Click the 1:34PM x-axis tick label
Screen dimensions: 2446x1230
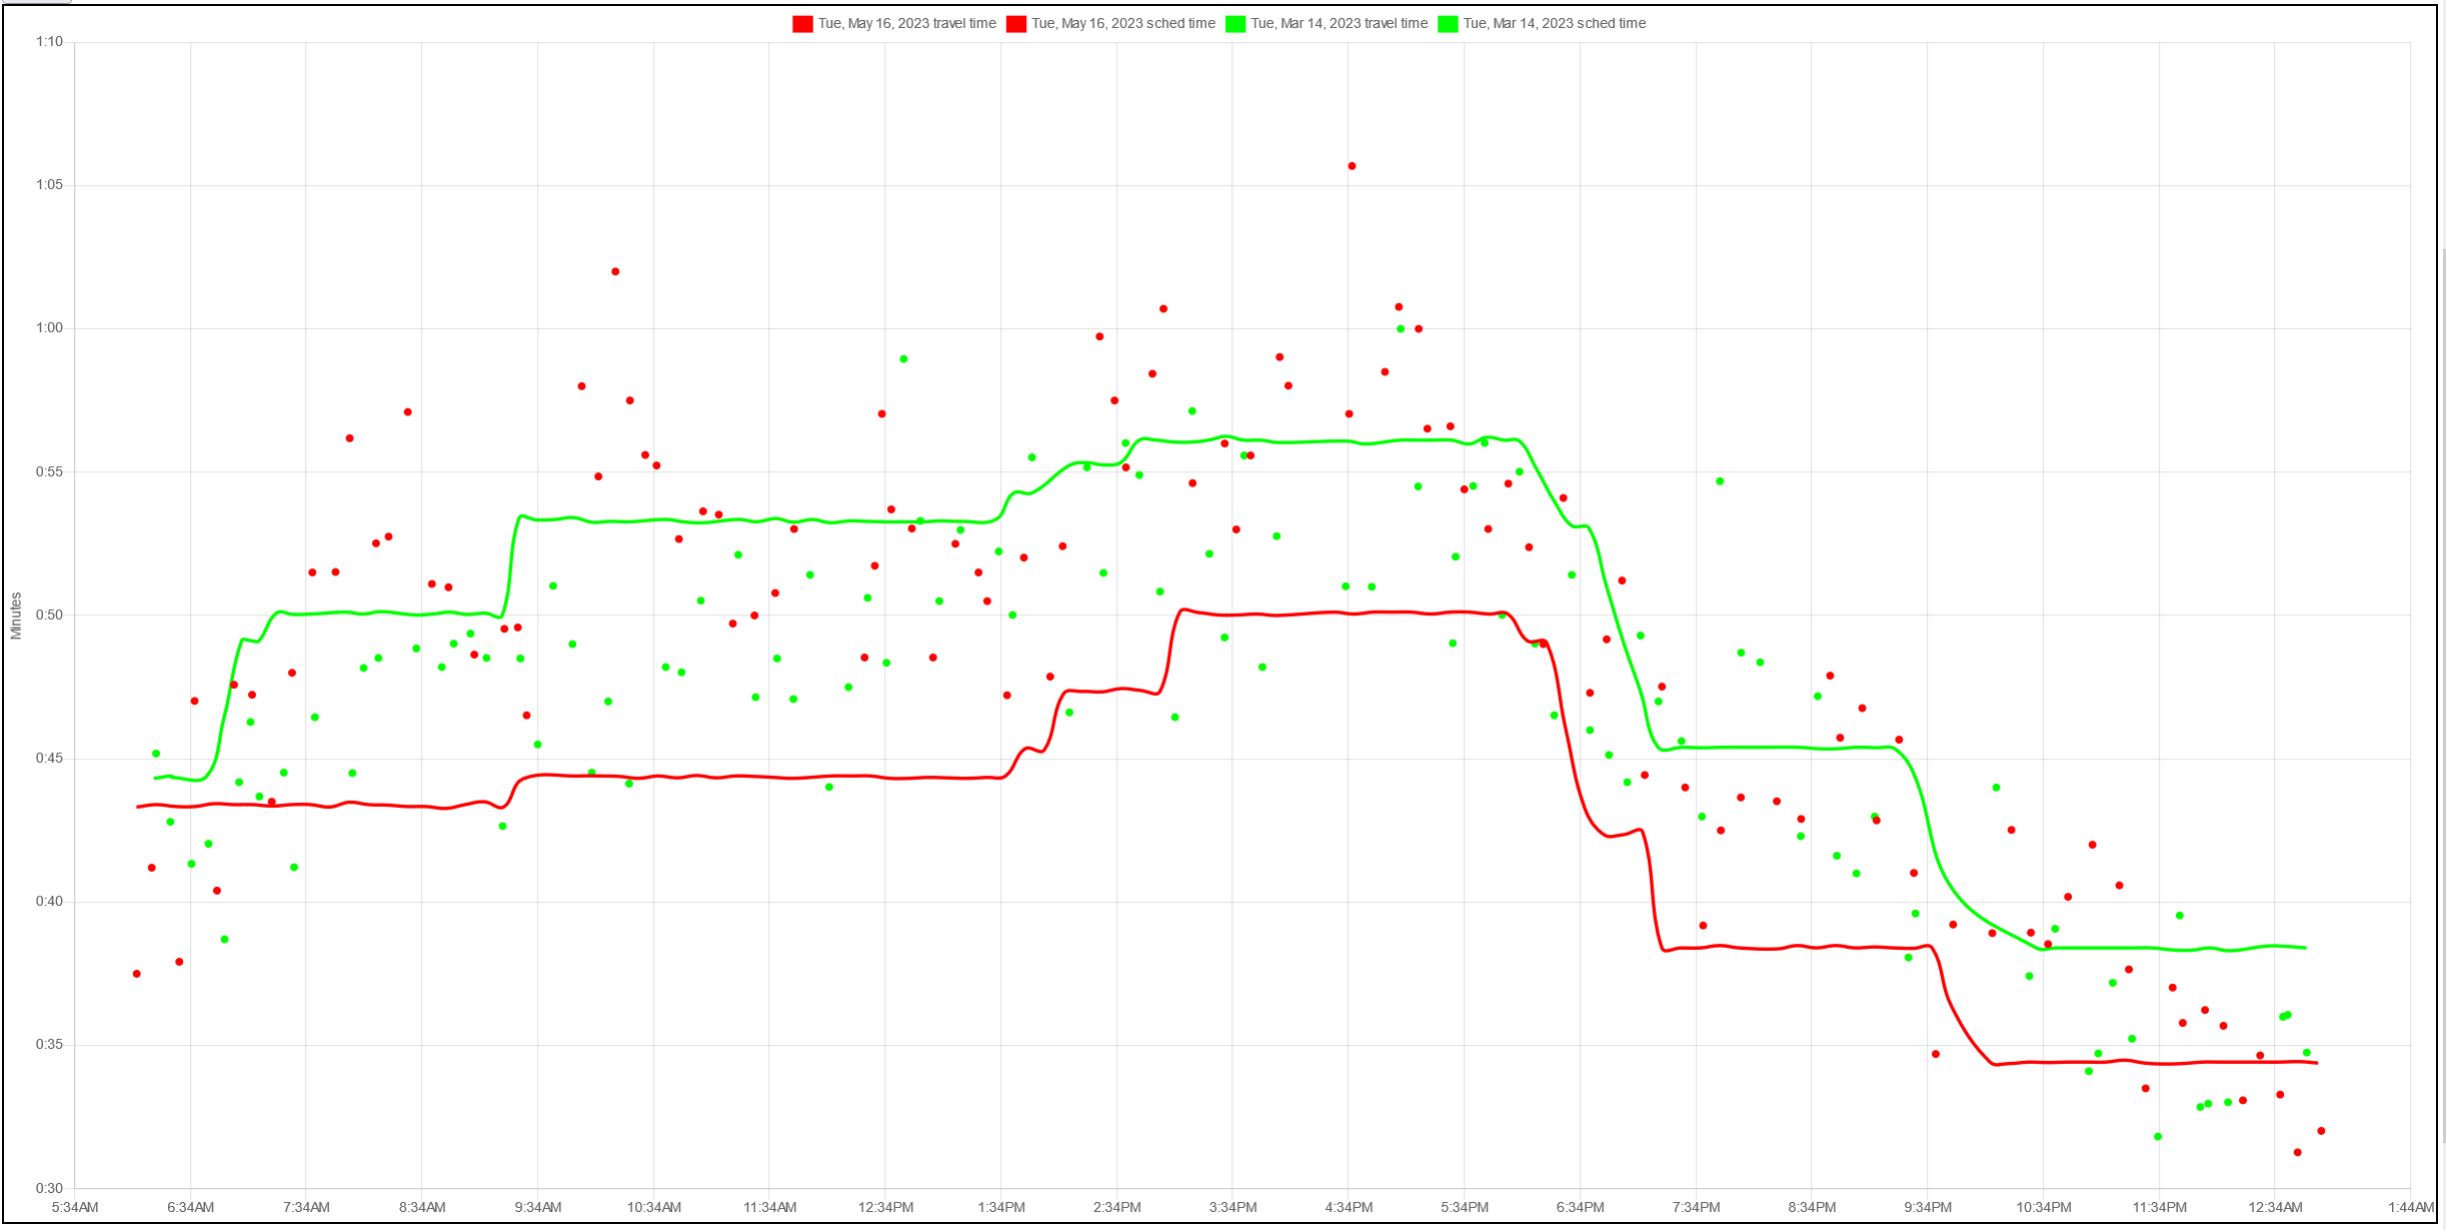pos(1001,1208)
